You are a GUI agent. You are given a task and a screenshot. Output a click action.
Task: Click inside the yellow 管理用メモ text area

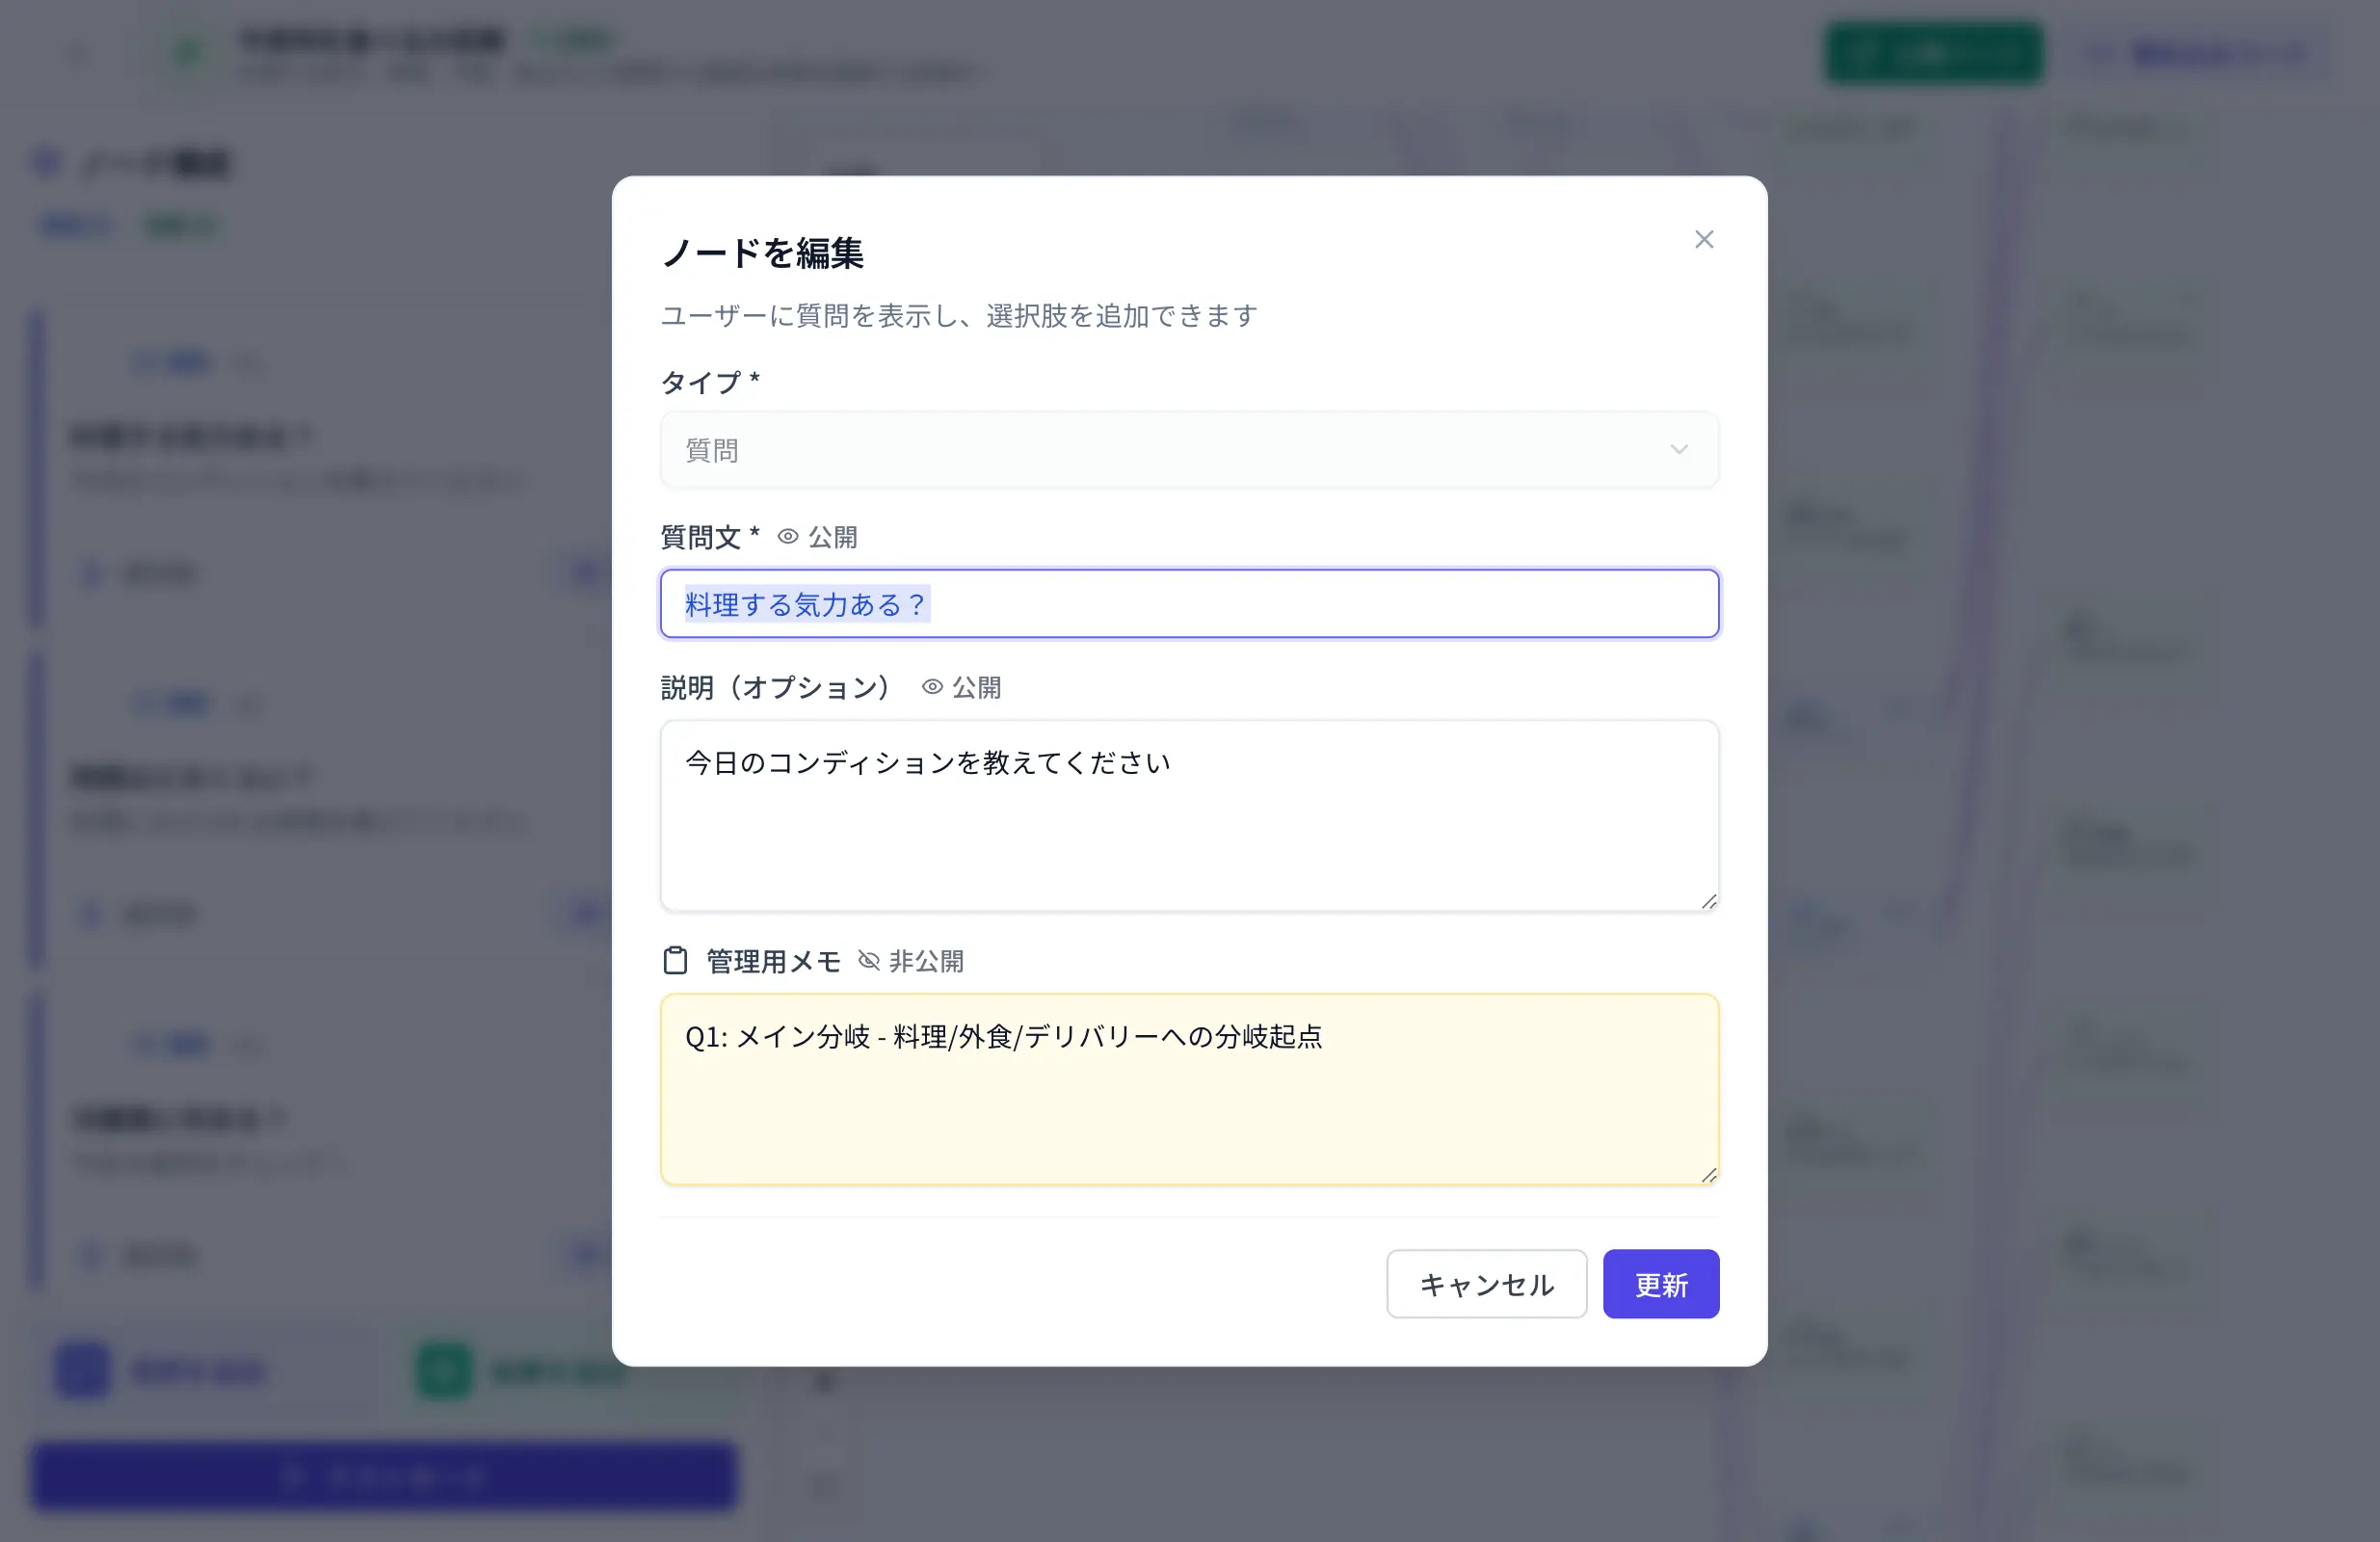click(1188, 1090)
